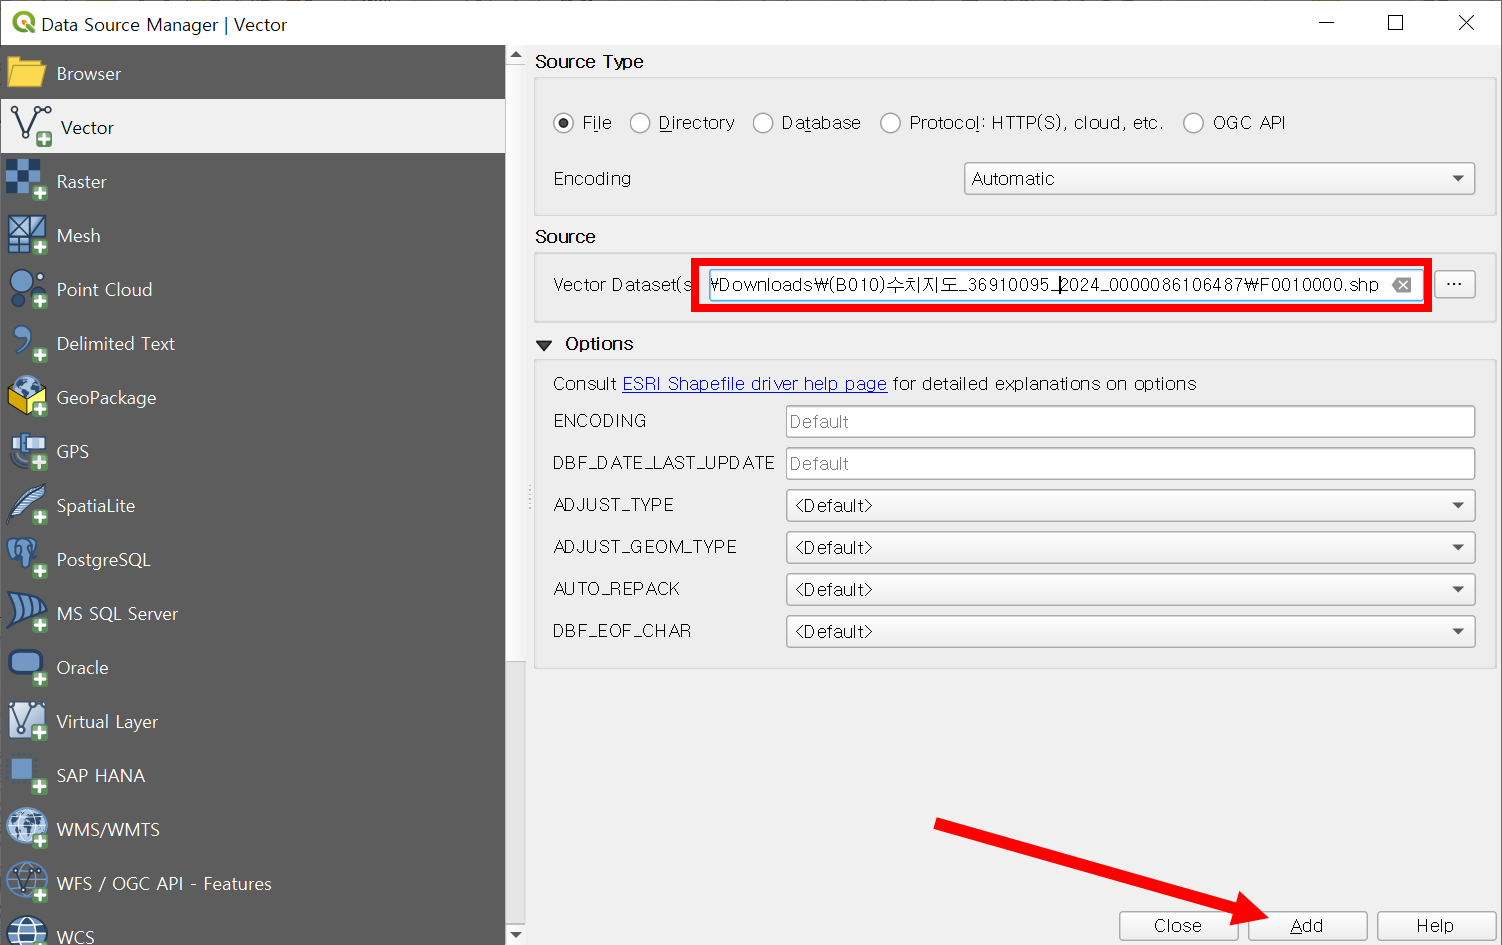Select the Vector source icon
The width and height of the screenshot is (1502, 945).
click(x=30, y=127)
